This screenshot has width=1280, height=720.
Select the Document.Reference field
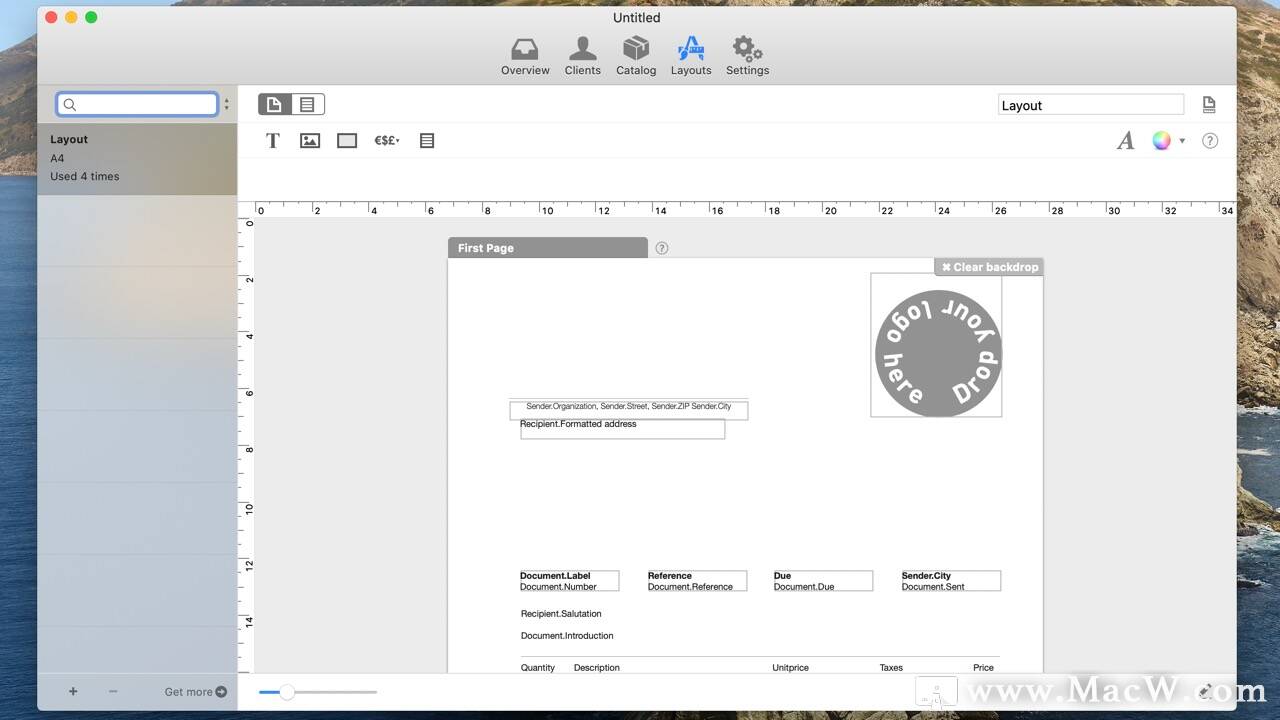coord(690,587)
